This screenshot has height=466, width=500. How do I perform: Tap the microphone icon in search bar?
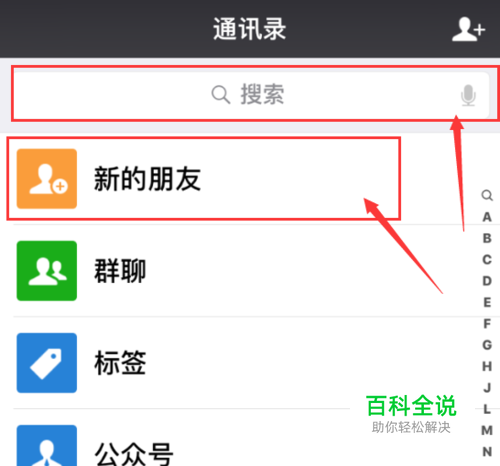[468, 95]
